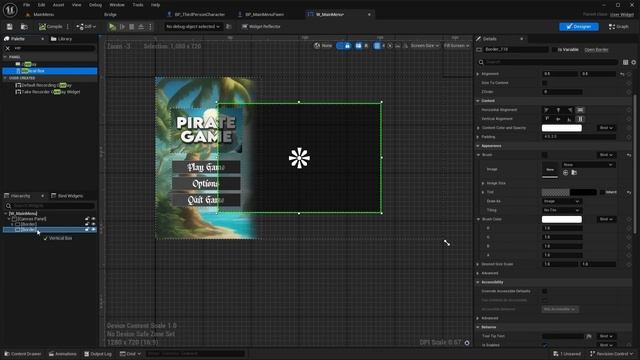Open Details property matrix grid icon
640x360 pixels.
pos(625,62)
